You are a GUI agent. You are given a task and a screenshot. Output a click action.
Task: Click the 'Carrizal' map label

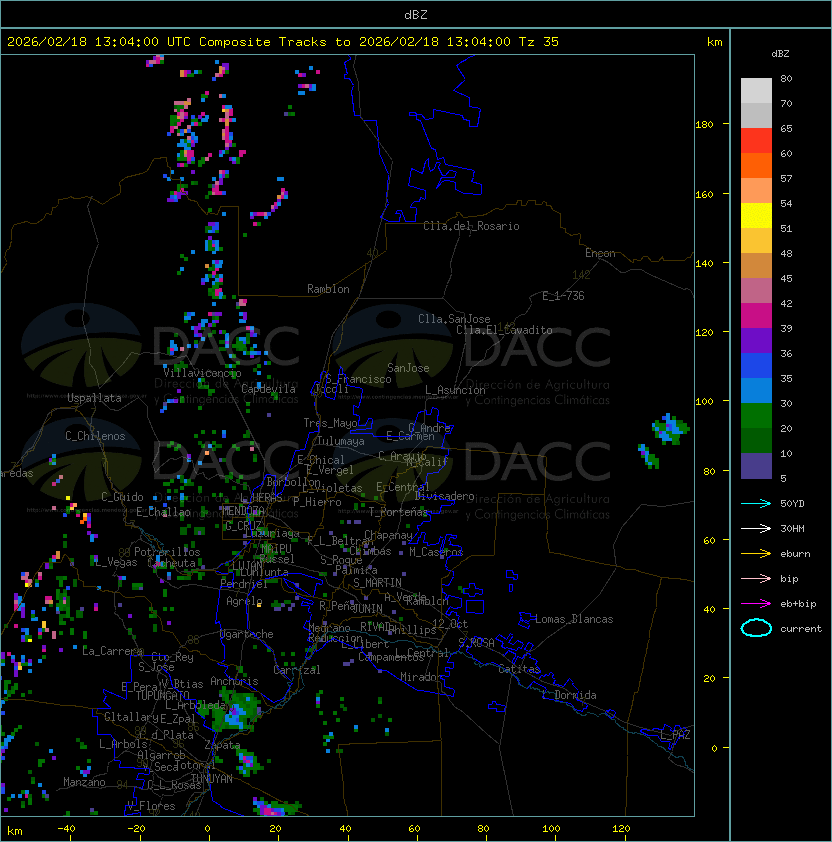[x=296, y=670]
